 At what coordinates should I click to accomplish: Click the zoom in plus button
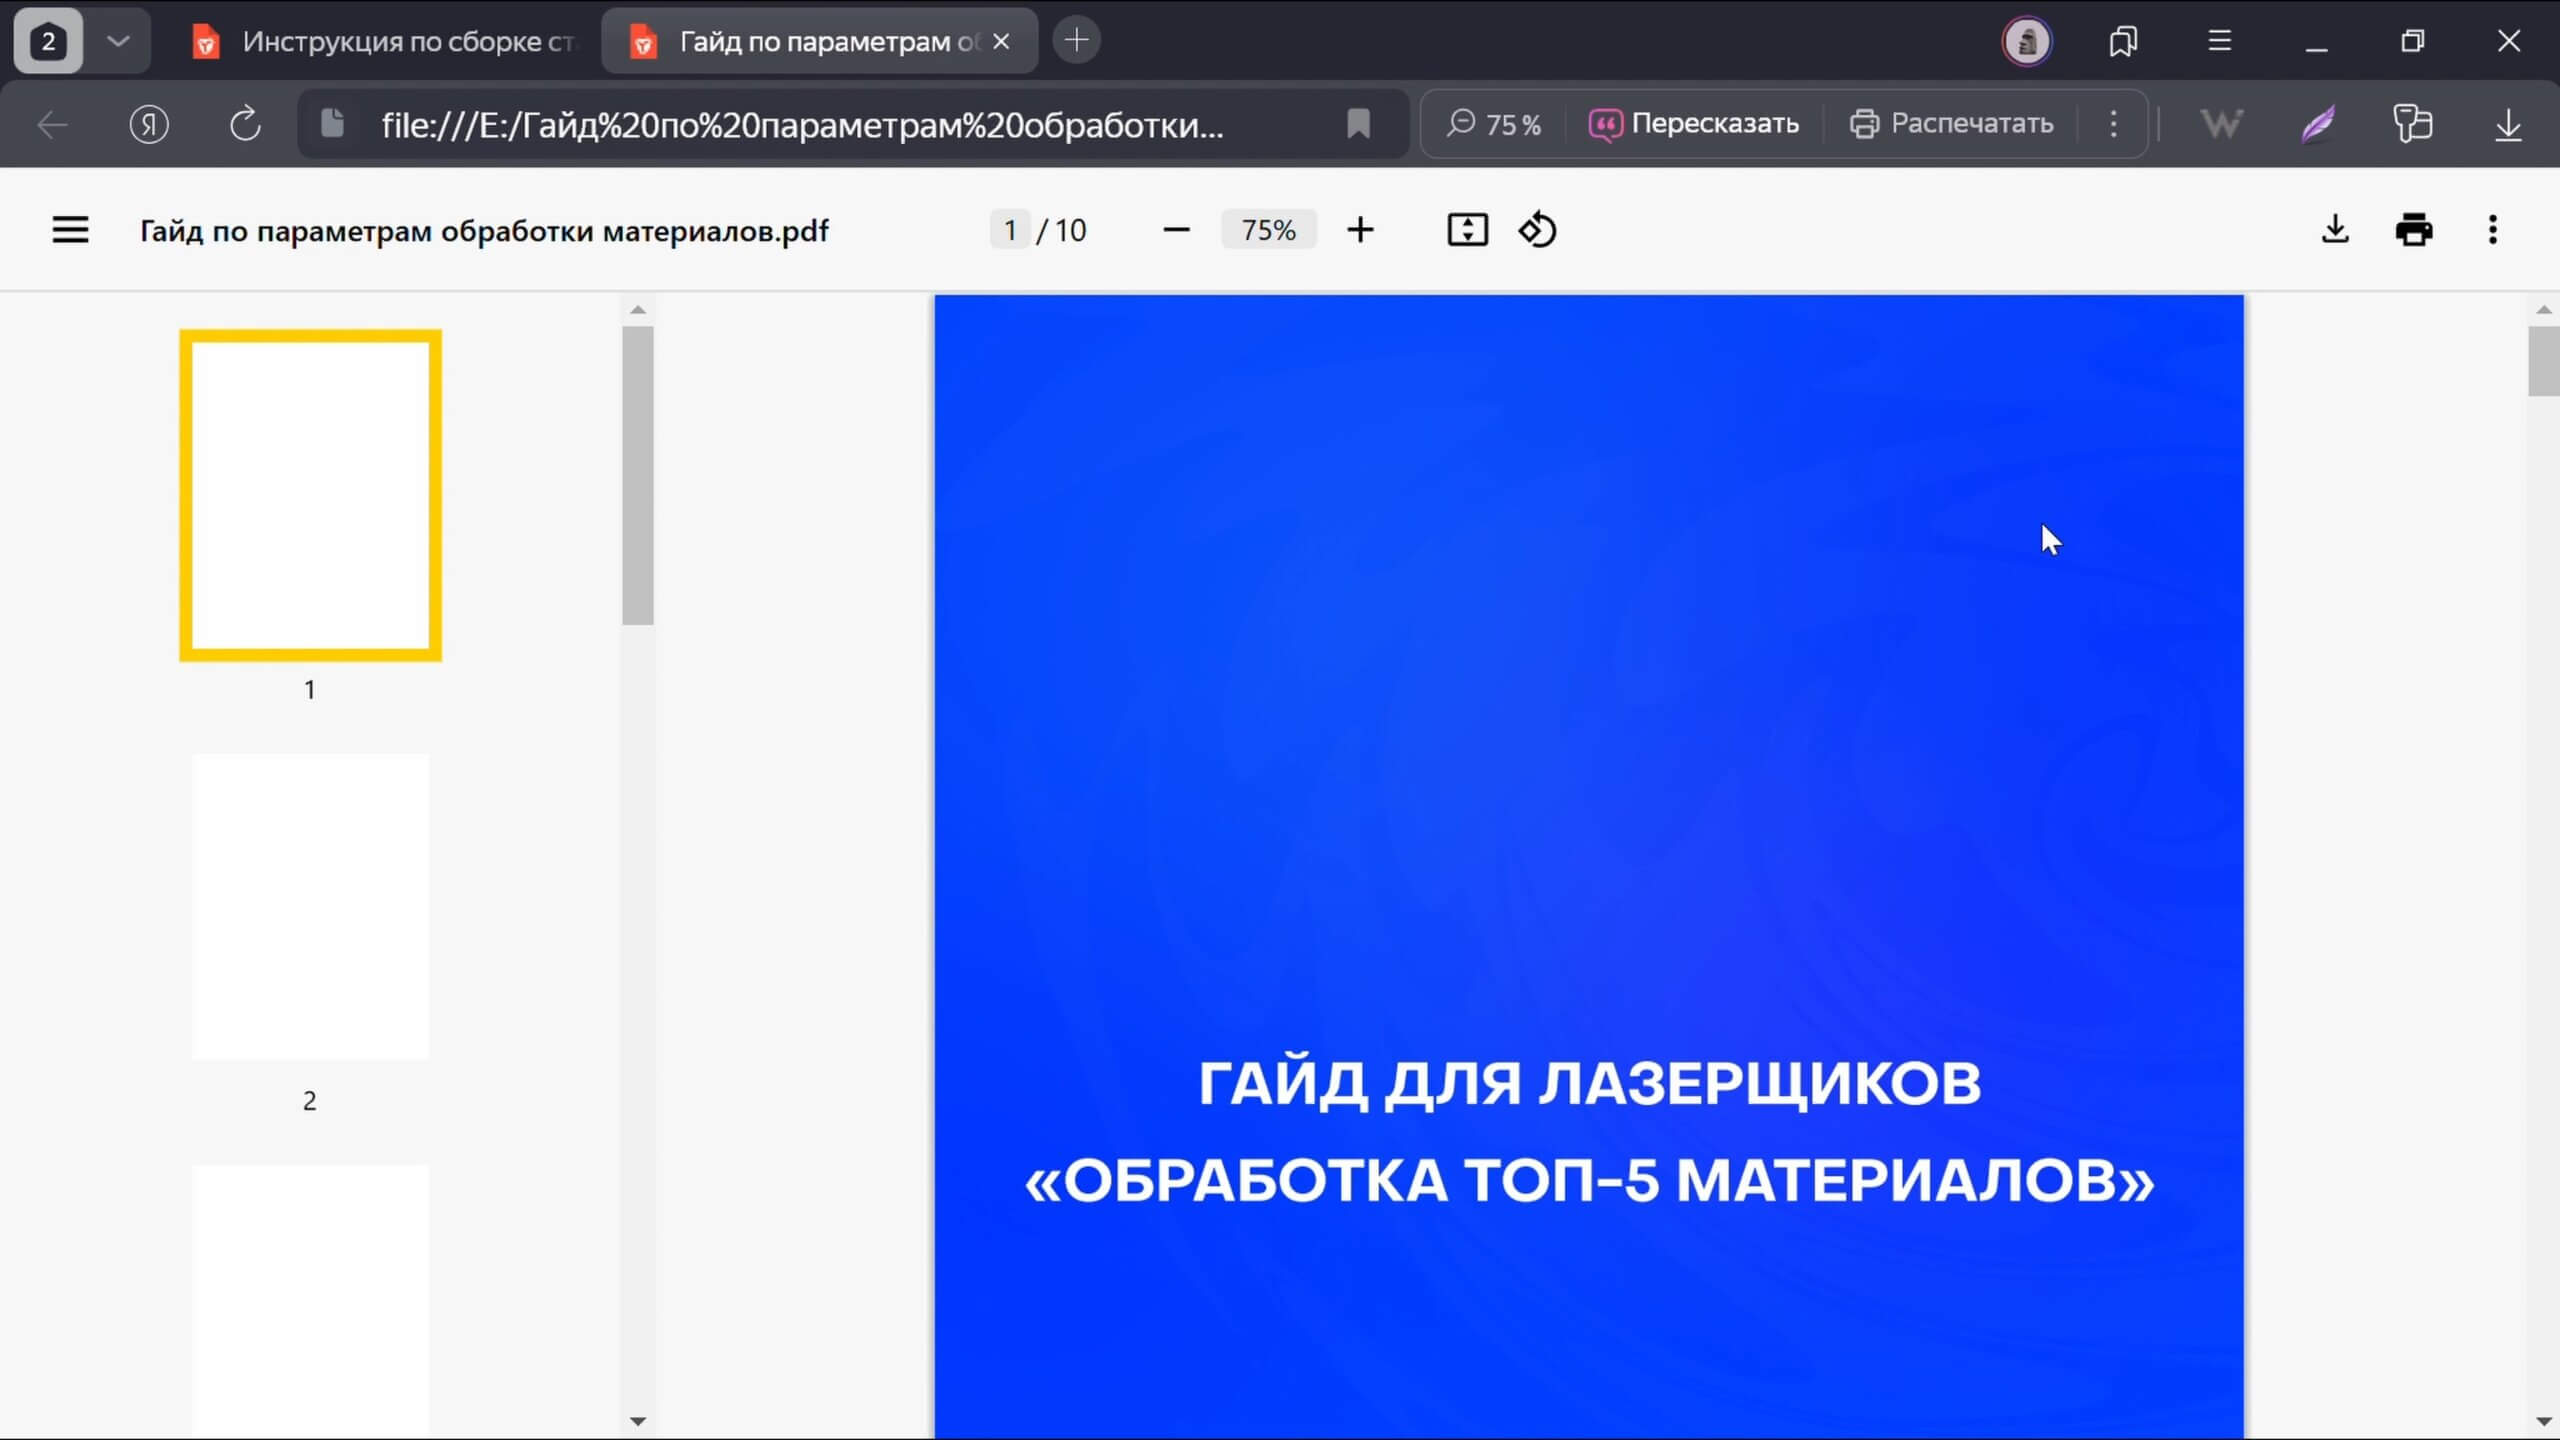[1360, 230]
